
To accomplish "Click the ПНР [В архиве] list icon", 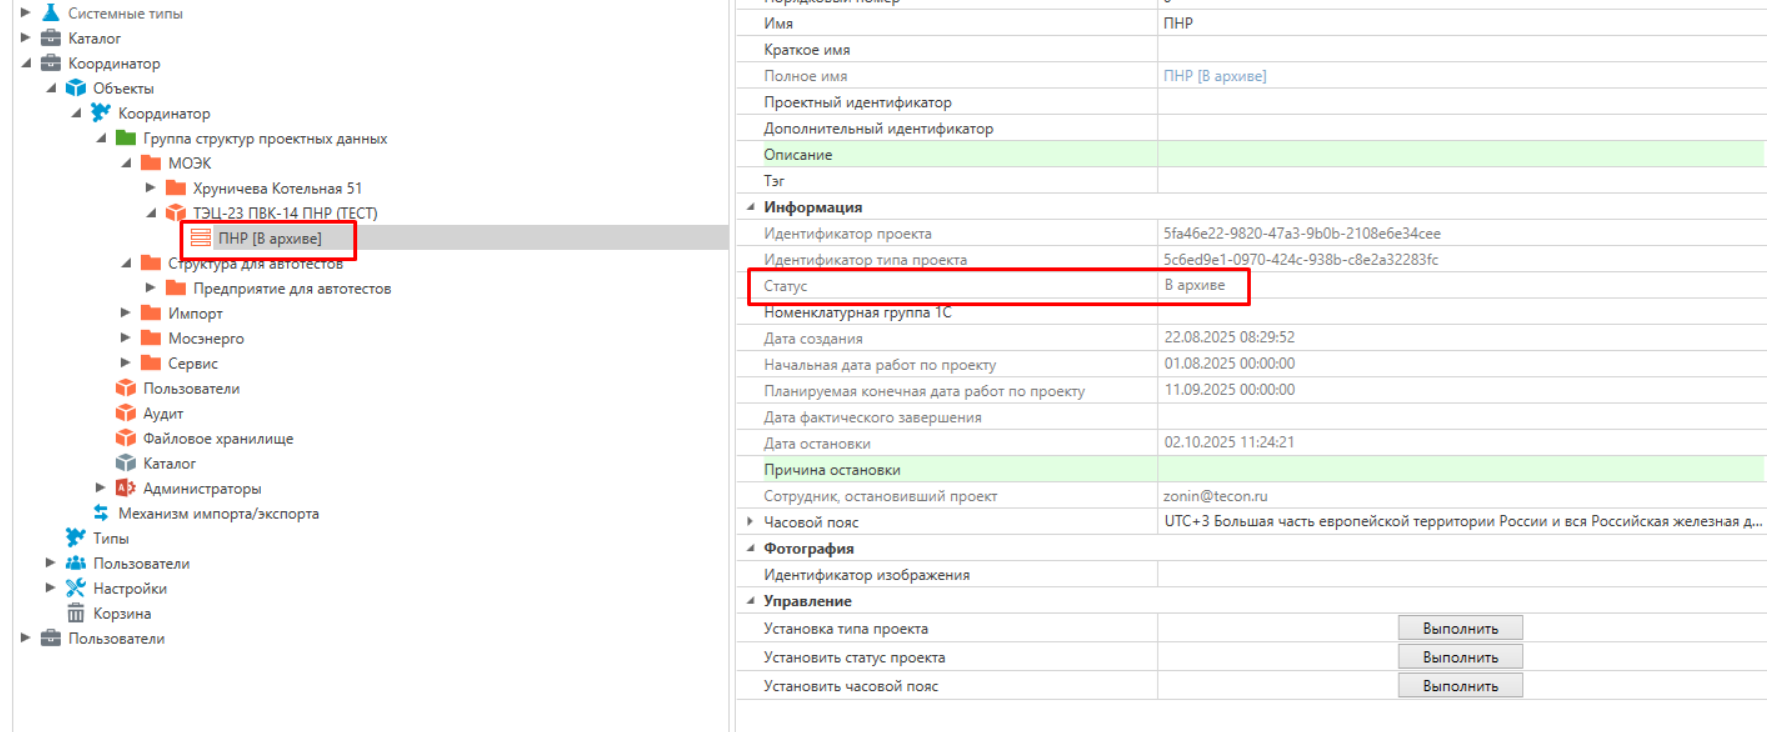I will [x=201, y=238].
